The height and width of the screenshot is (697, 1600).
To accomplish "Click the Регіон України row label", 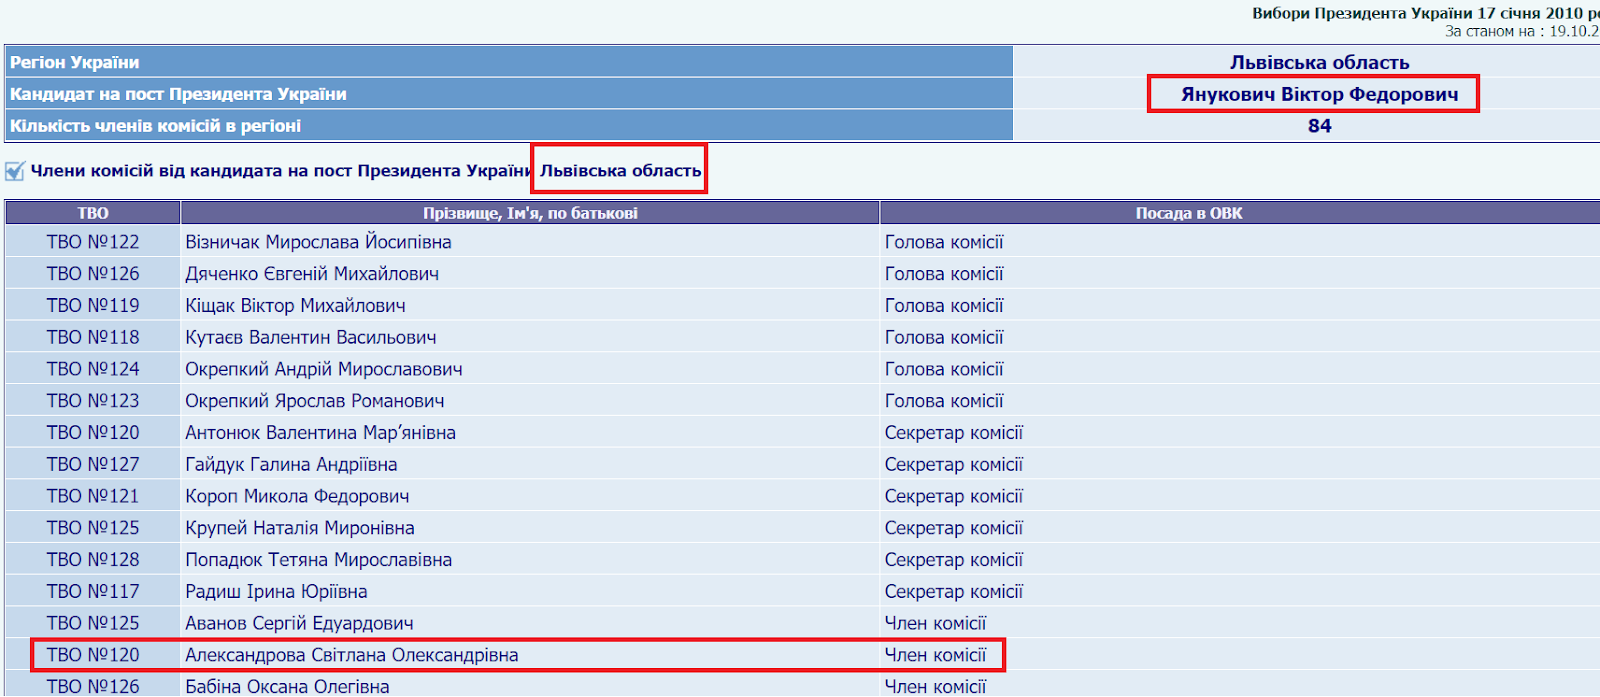I will pos(75,62).
